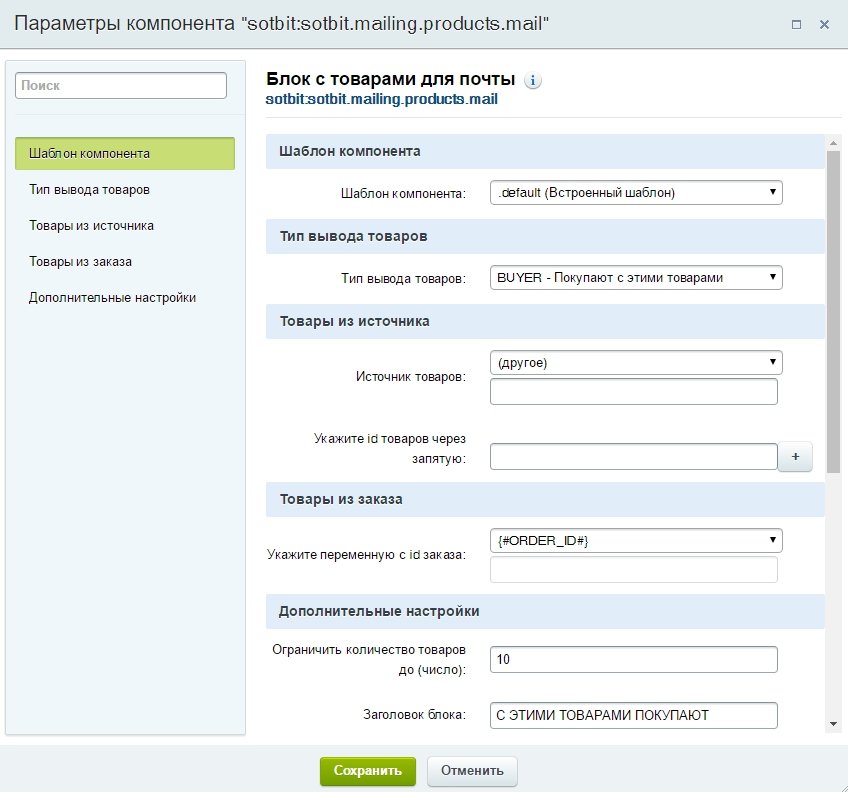Click the scrollbar up arrow
The height and width of the screenshot is (792, 848).
click(833, 143)
